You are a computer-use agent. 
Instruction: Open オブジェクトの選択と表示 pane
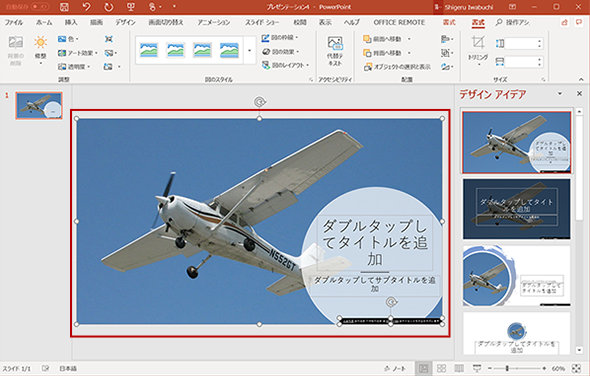397,67
